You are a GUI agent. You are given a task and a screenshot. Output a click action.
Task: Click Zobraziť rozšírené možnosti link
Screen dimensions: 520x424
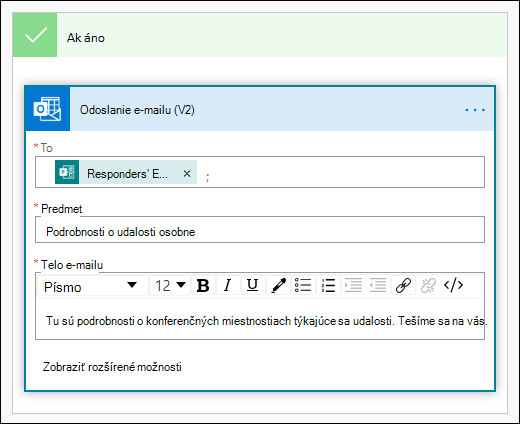click(x=112, y=367)
